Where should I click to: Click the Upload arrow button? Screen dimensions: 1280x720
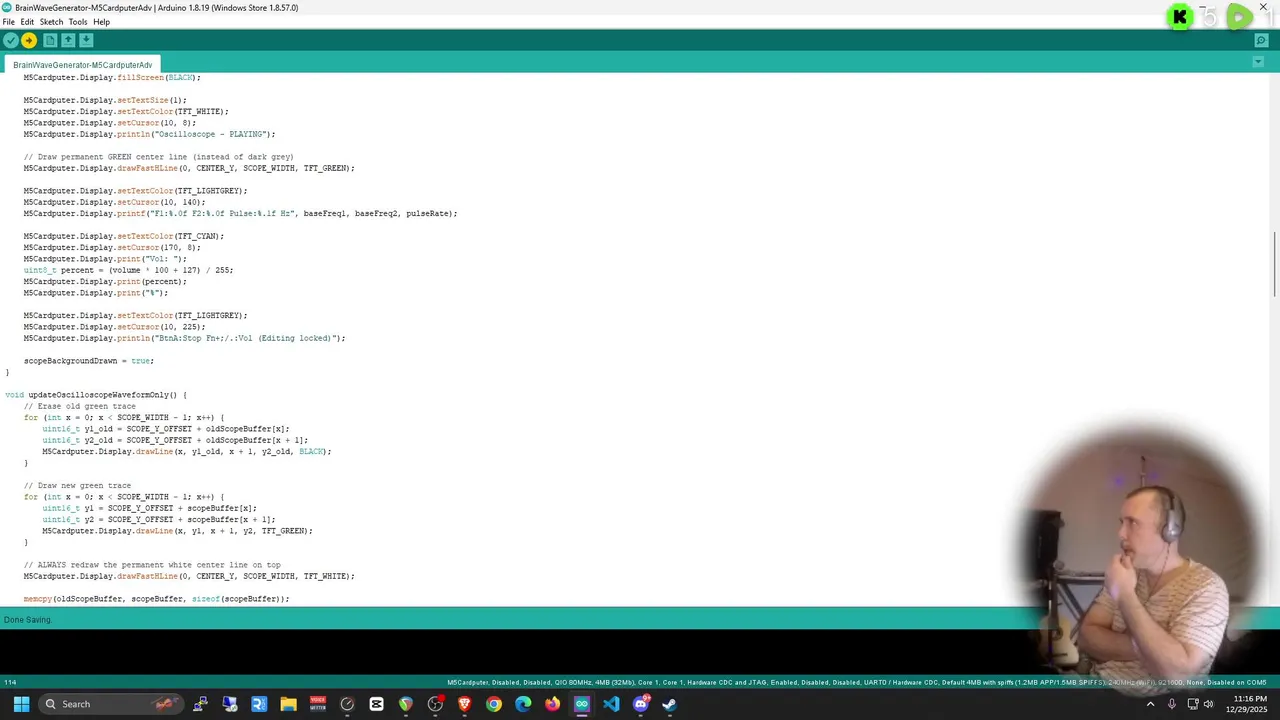click(x=29, y=40)
